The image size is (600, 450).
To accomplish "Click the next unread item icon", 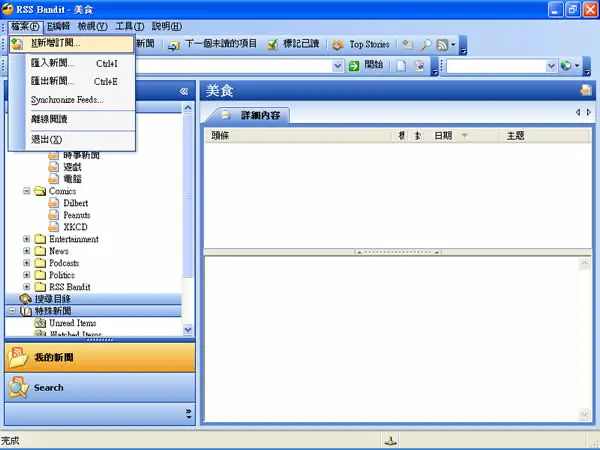I will click(x=174, y=45).
